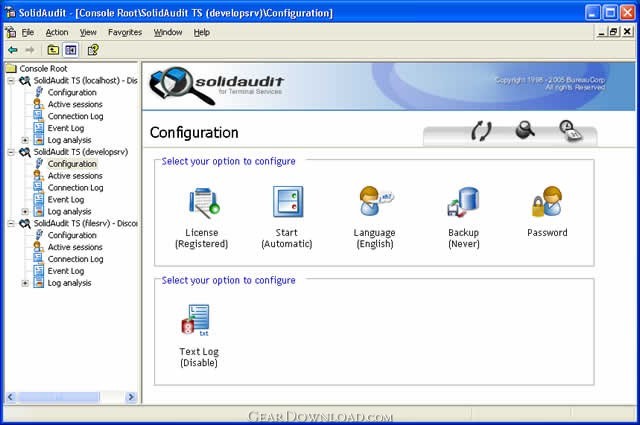640x425 pixels.
Task: Click tree pane scrollbar left arrow
Action: (11, 396)
